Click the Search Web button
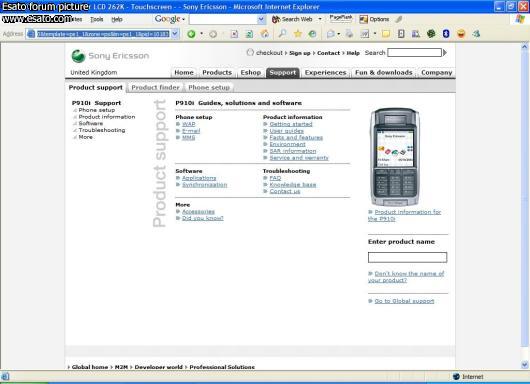 point(293,19)
